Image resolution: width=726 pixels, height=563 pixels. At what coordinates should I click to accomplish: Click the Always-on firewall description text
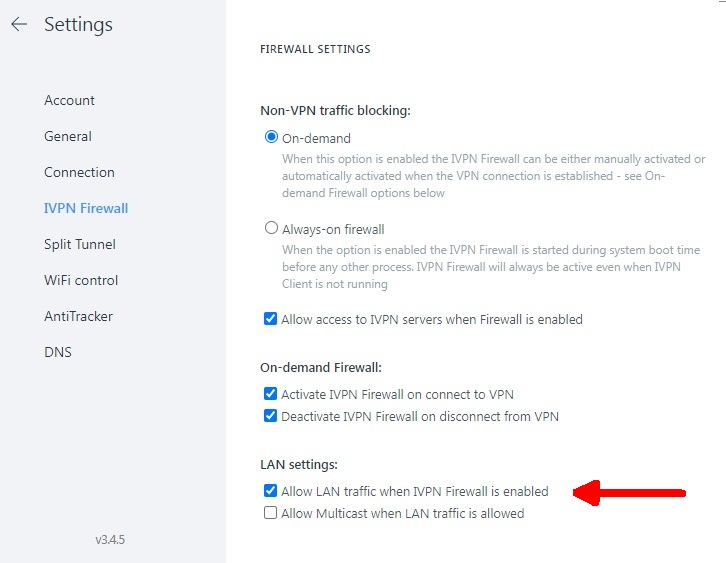[x=490, y=267]
